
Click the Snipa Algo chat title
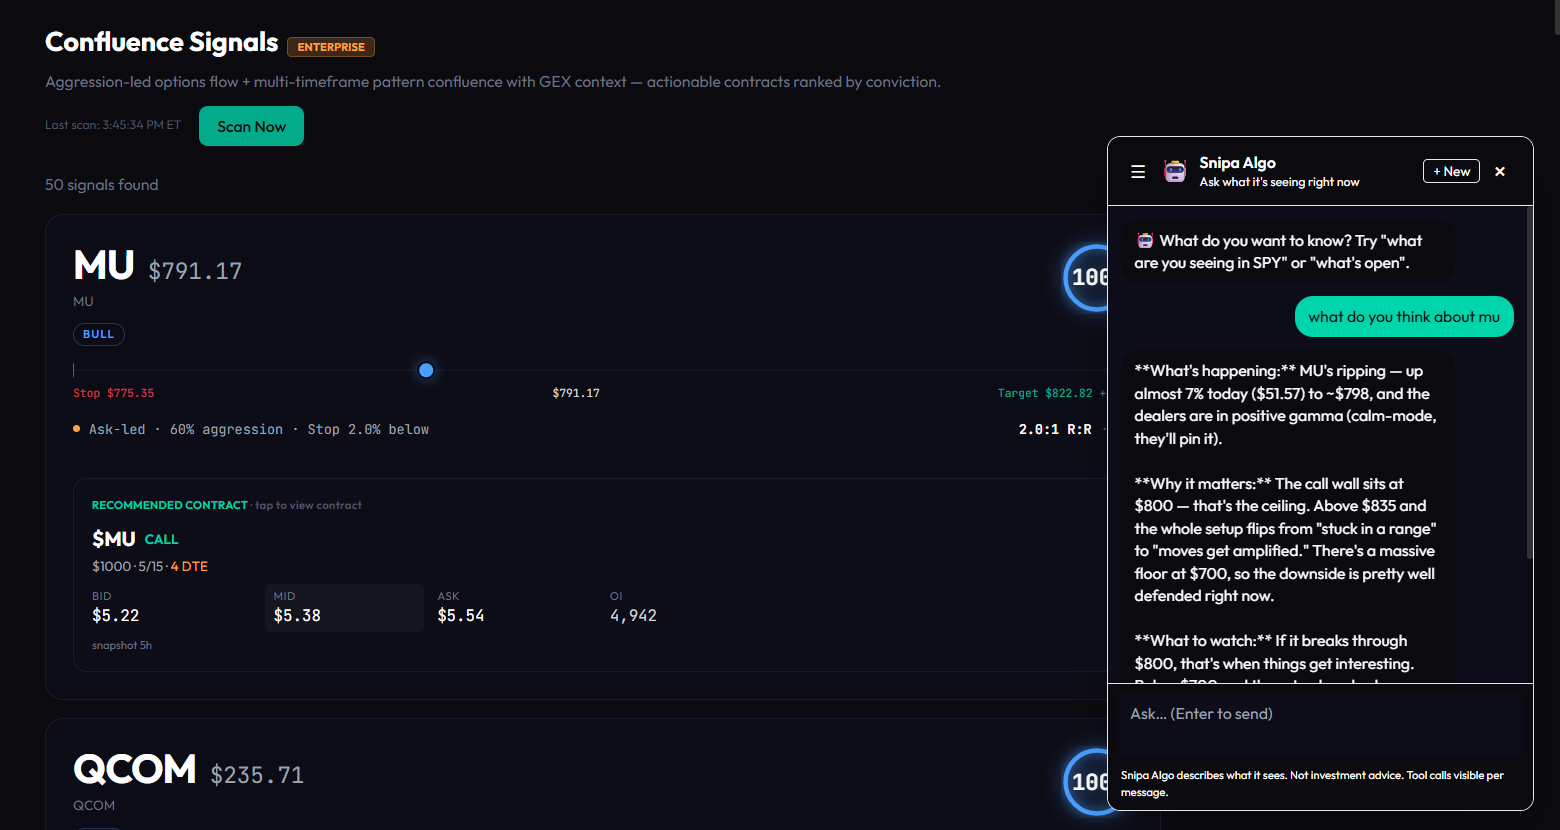(1237, 163)
